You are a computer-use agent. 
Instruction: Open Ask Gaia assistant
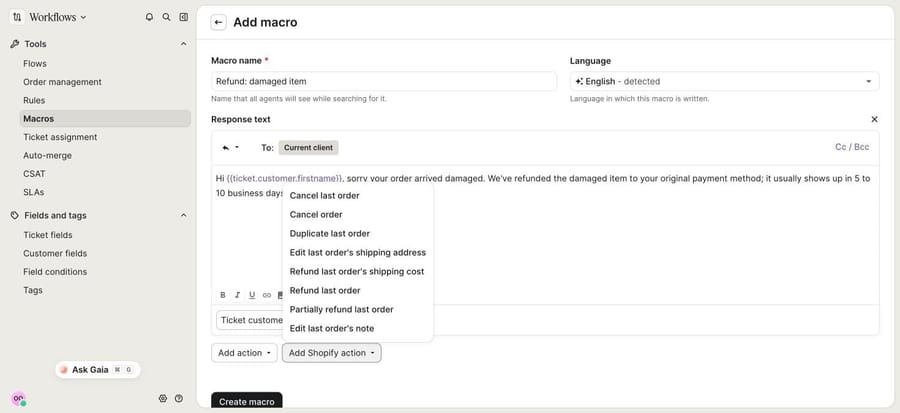click(x=98, y=370)
